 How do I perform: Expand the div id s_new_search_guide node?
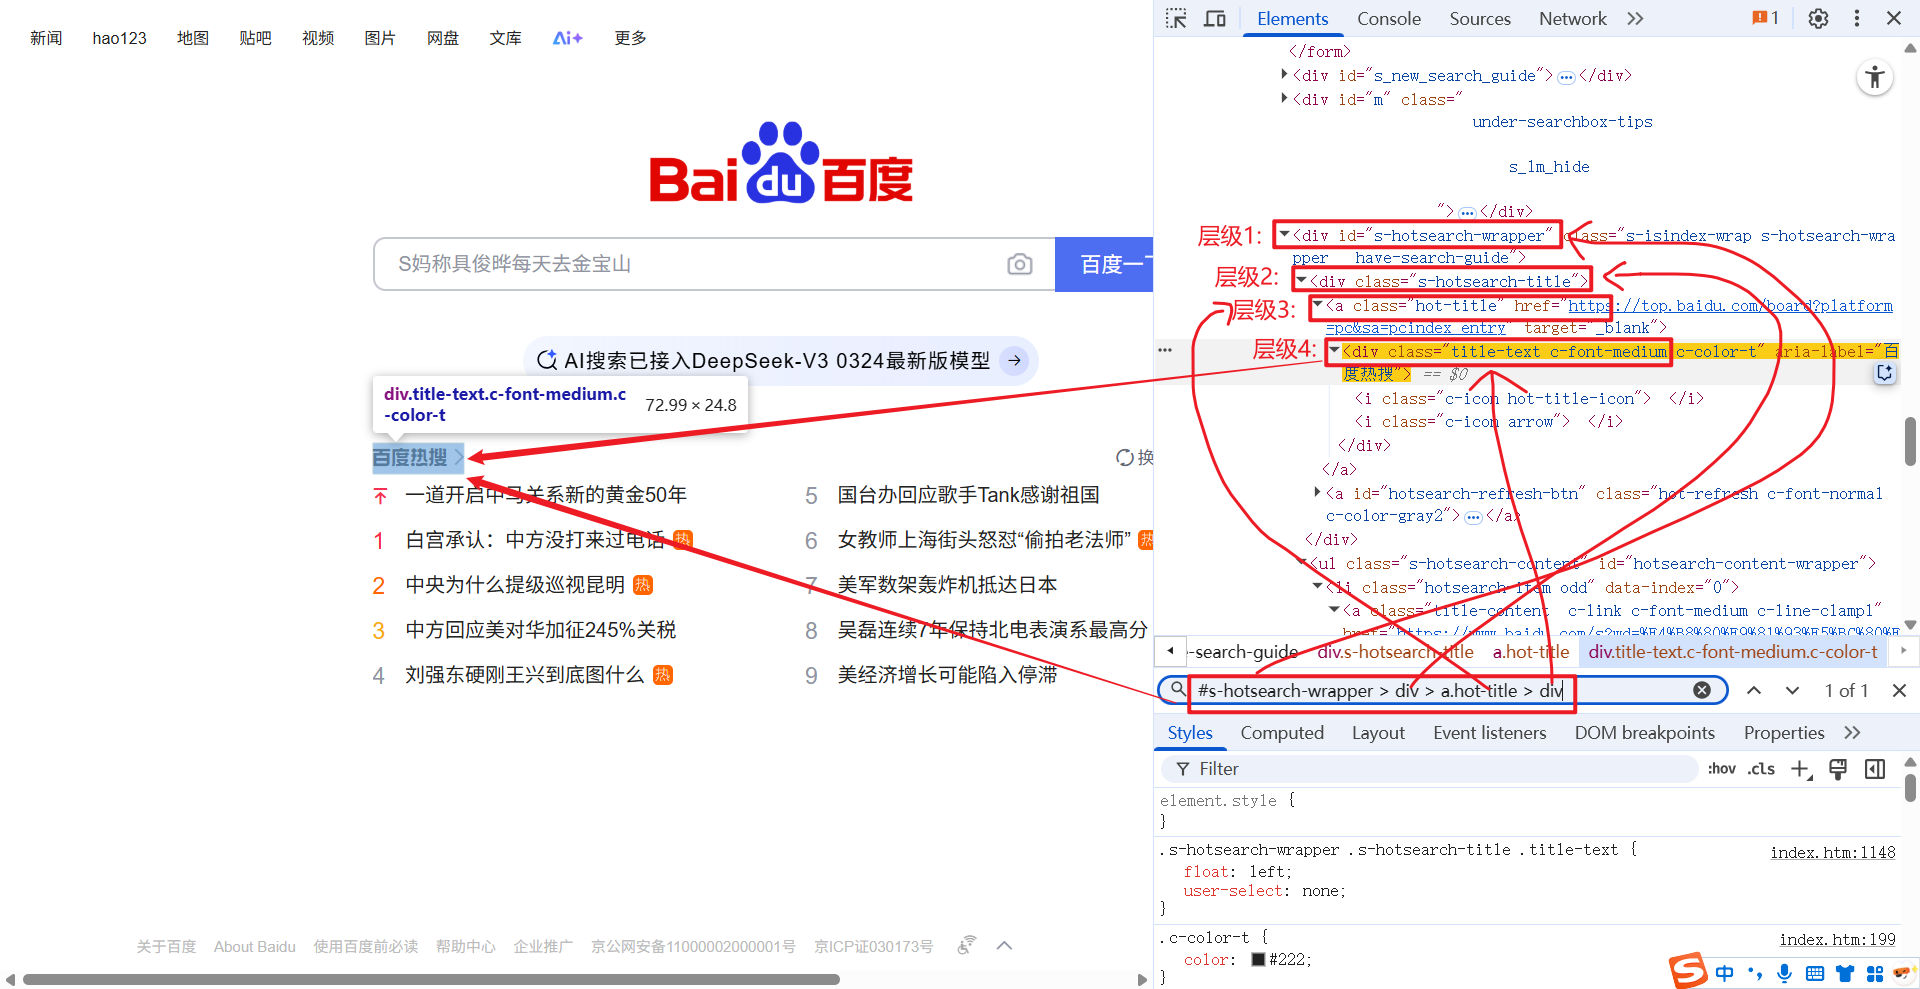[x=1284, y=74]
